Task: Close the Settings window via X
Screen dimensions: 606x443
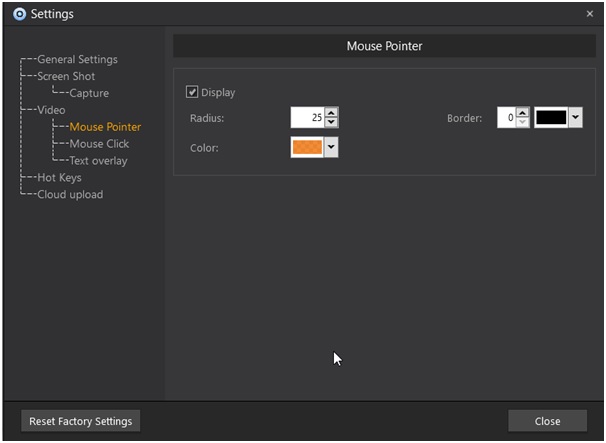Action: (589, 14)
